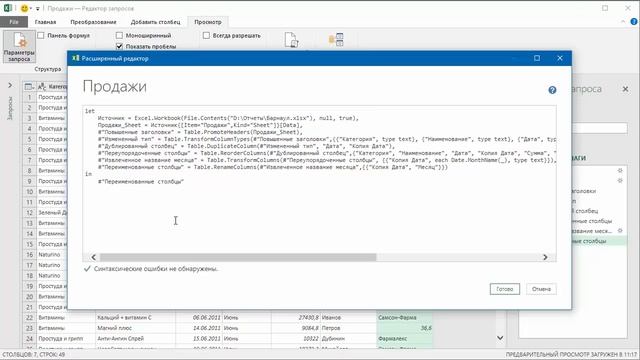Open the advanced editor page icon in ribbon

291,40
